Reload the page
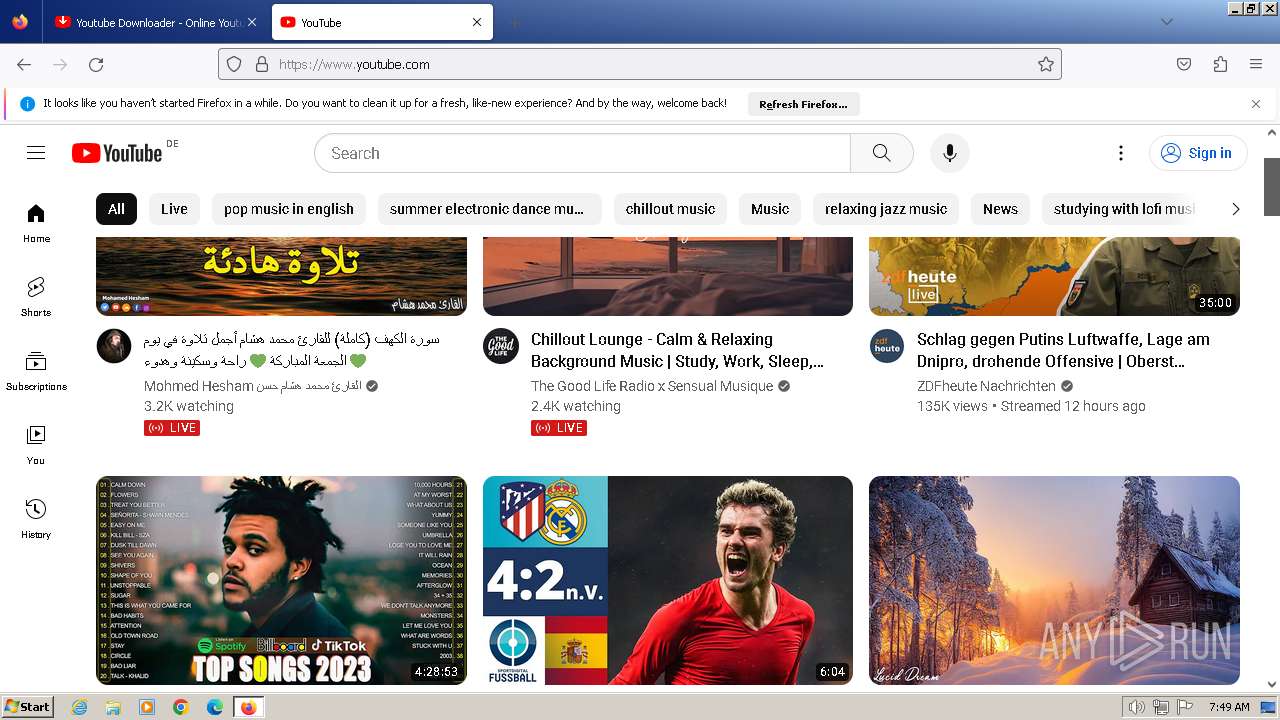Screen dimensions: 1280x720 point(96,64)
